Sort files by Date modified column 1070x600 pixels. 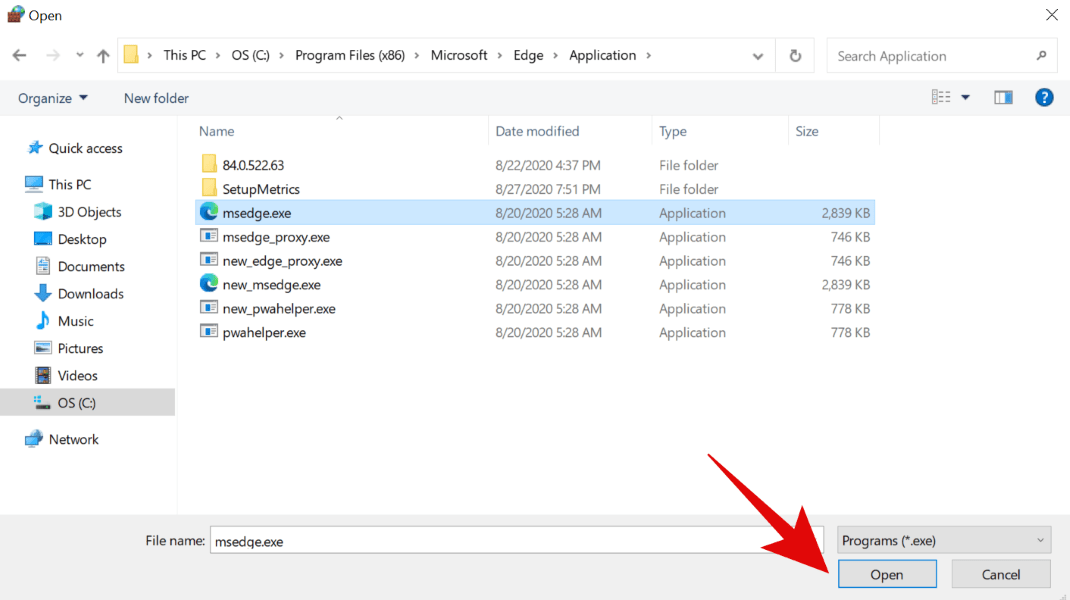[537, 131]
